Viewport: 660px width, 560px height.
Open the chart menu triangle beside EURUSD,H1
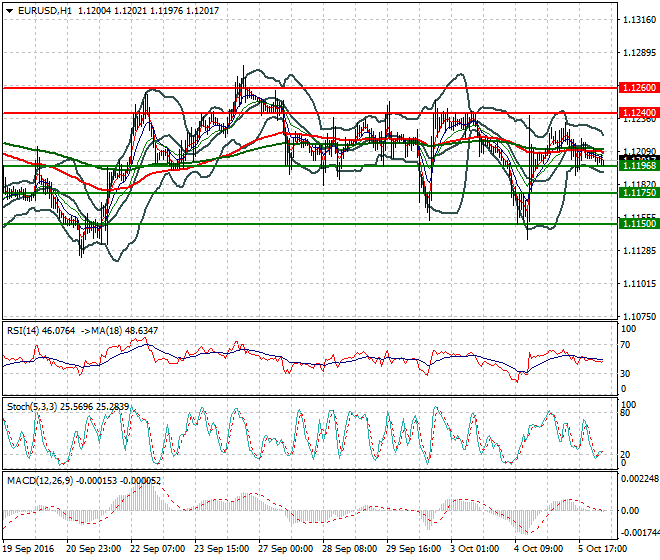click(10, 11)
